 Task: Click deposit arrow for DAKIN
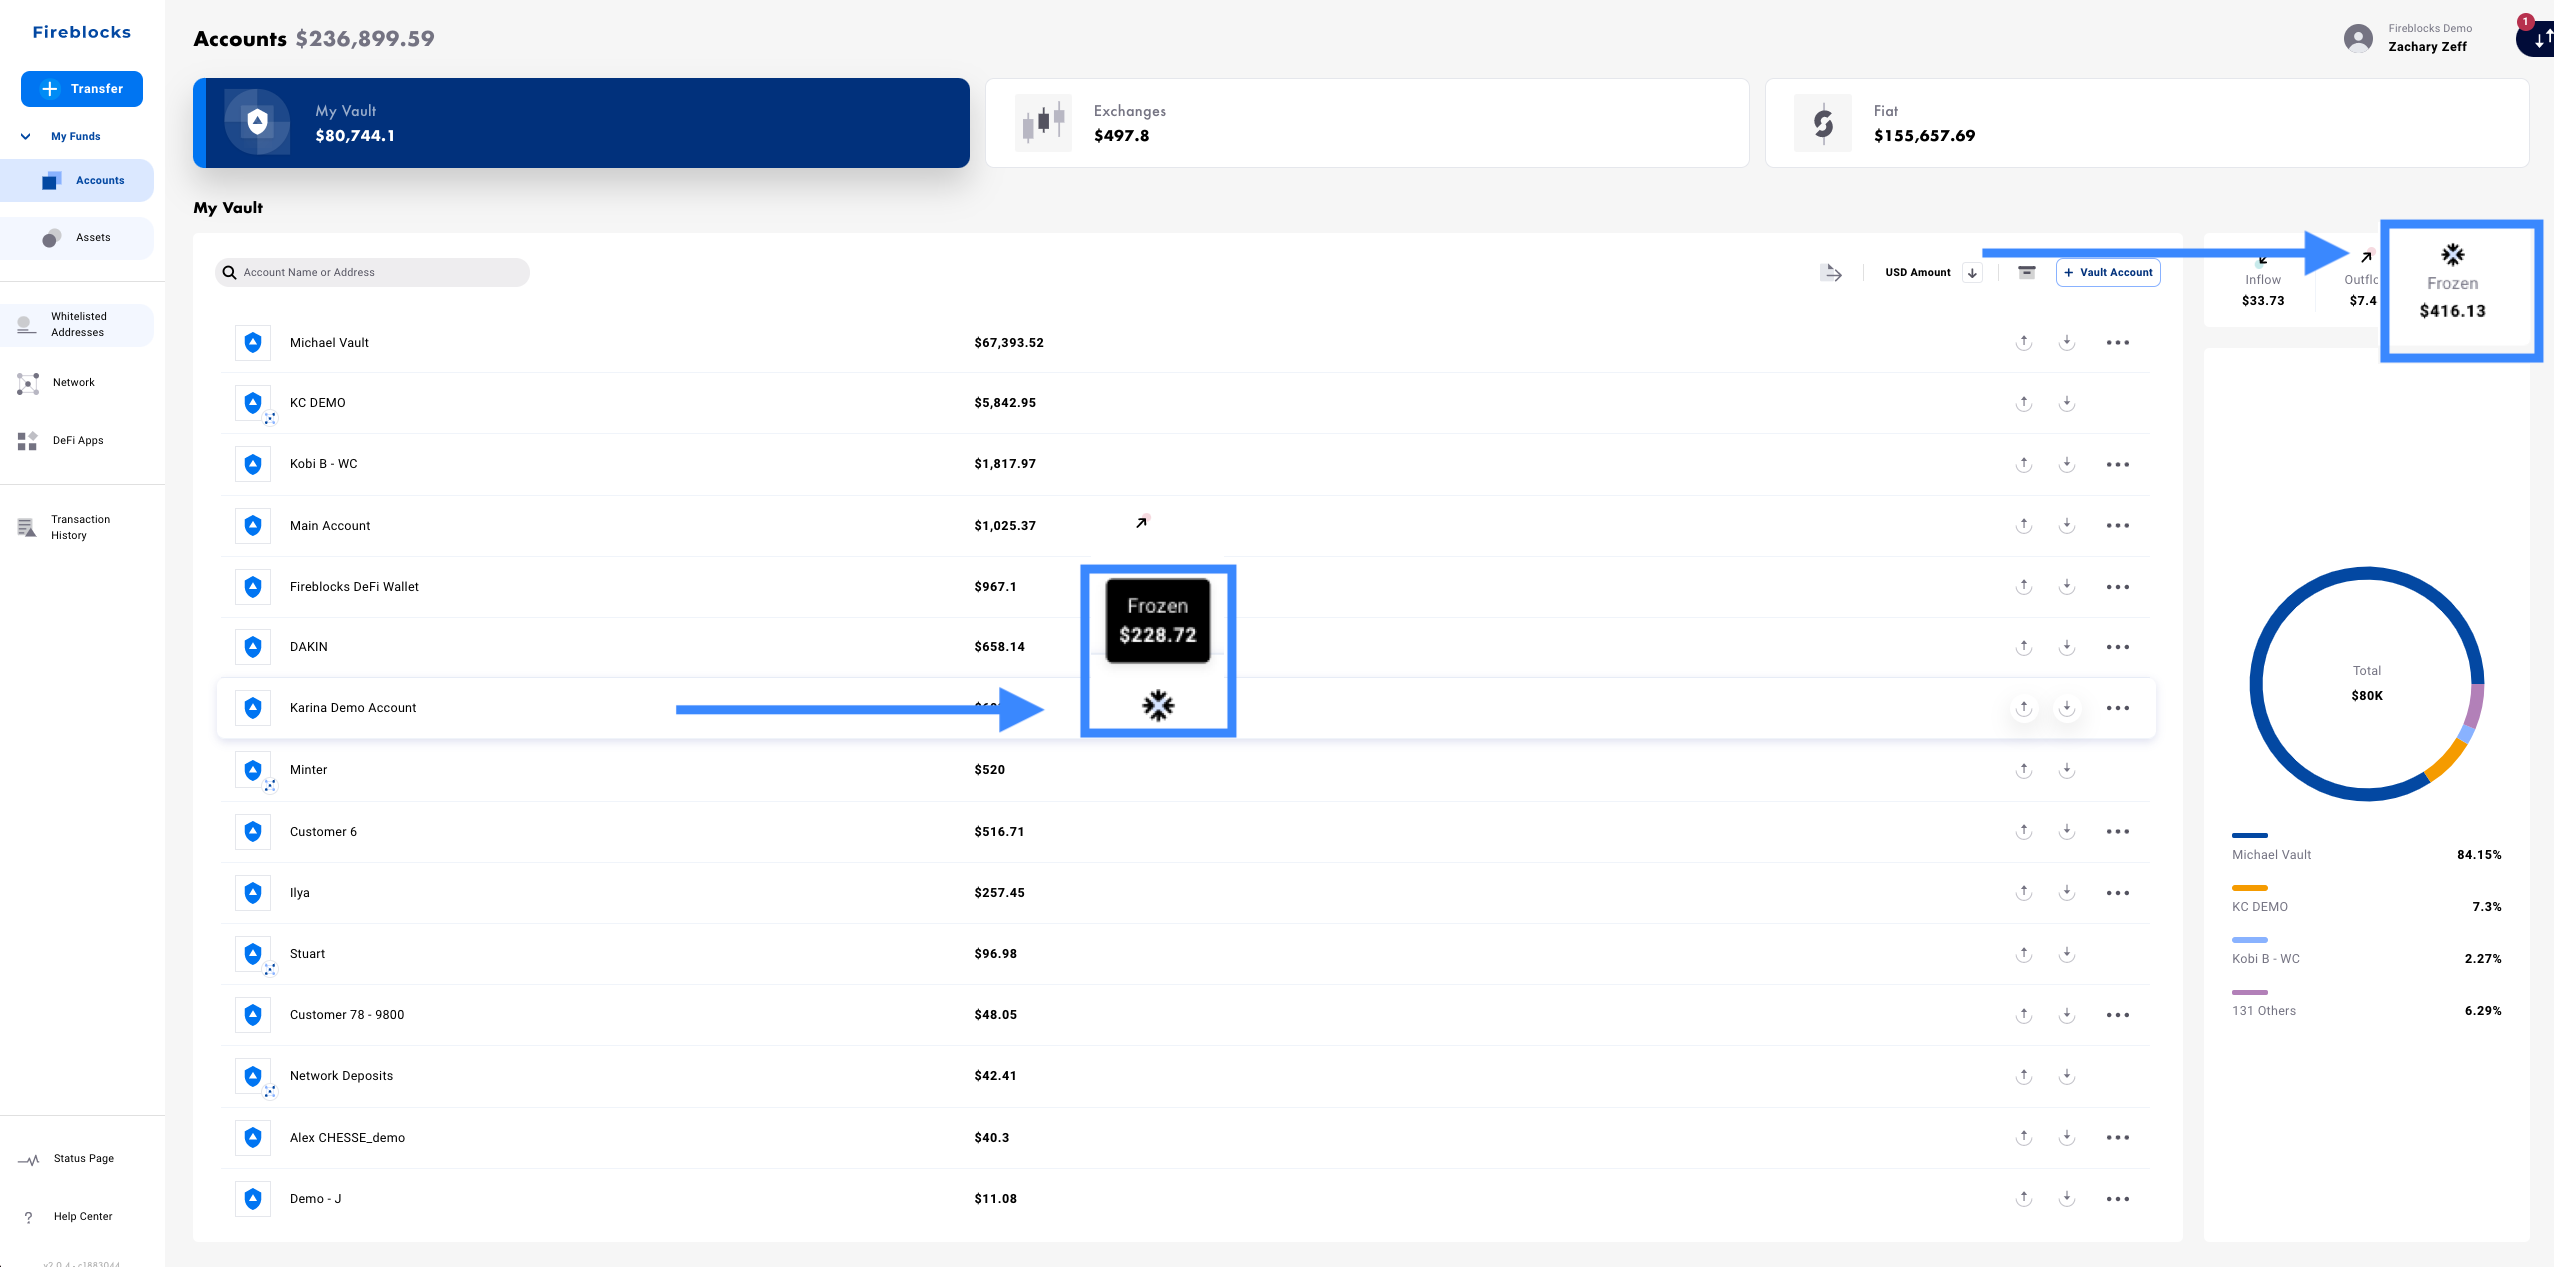coord(2067,647)
